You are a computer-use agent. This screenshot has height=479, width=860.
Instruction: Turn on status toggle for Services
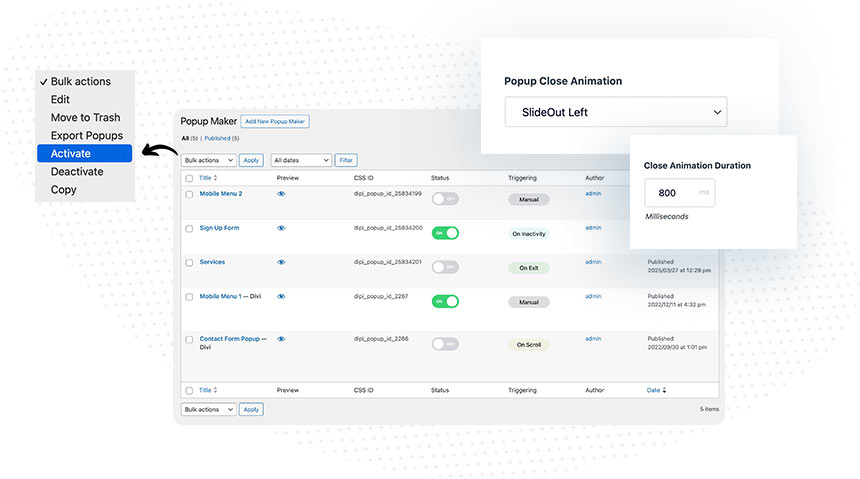(445, 267)
